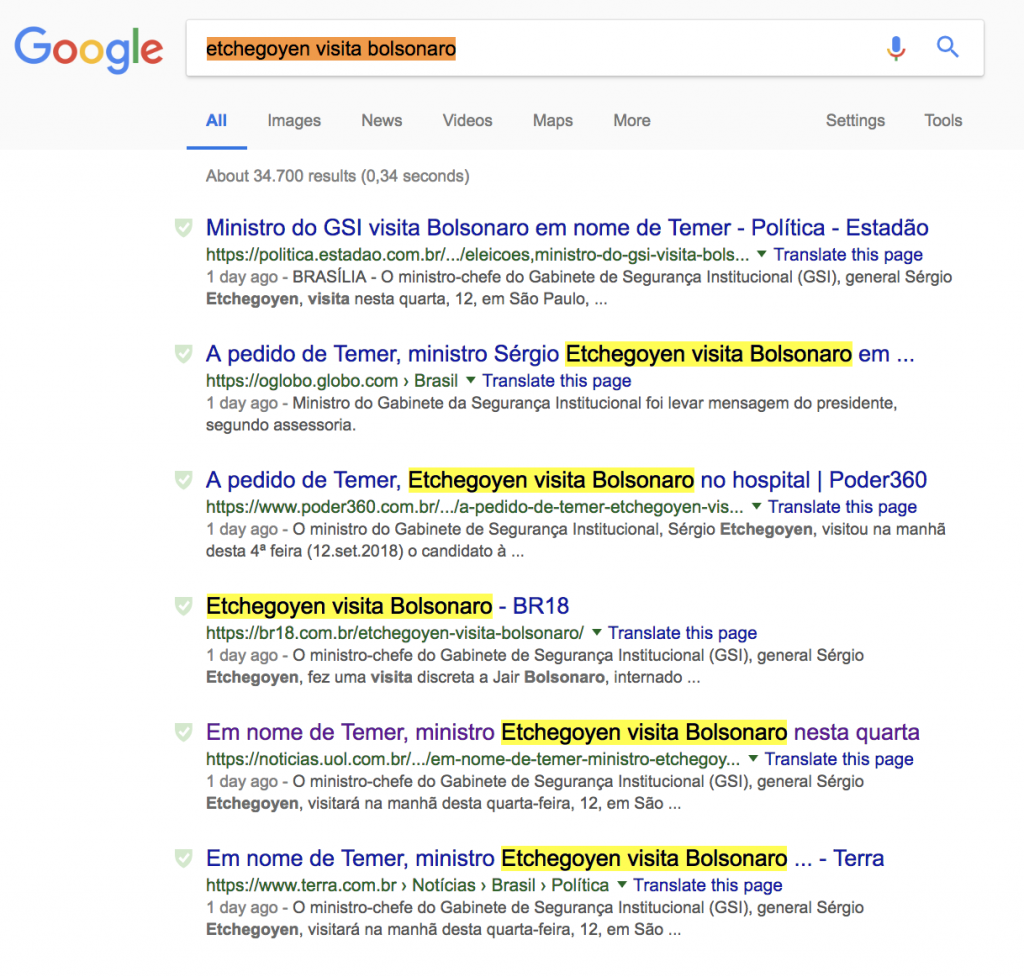Open the Poder360 result headline
1024x977 pixels.
coord(566,480)
